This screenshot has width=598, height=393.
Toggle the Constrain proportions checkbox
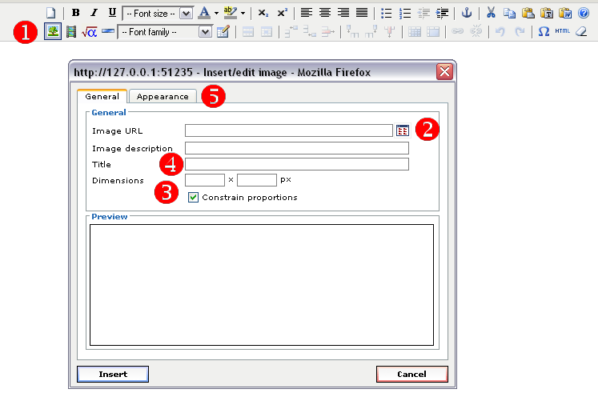coord(193,197)
